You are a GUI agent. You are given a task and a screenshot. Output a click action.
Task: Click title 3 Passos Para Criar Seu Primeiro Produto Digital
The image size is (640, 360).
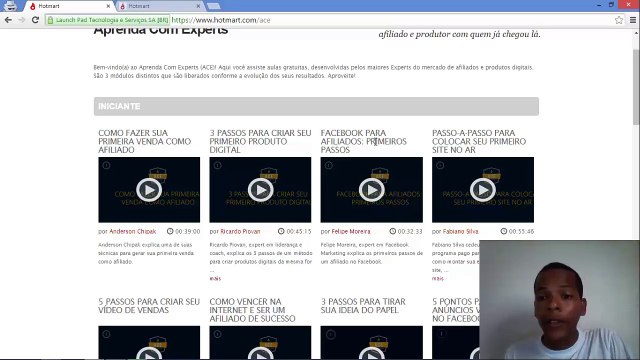[260, 141]
